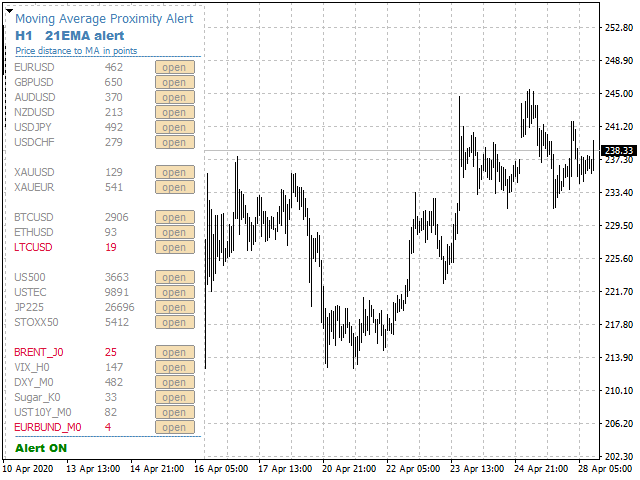Open the XAUEUR chart button
Image resolution: width=640 pixels, height=480 pixels.
(x=175, y=187)
